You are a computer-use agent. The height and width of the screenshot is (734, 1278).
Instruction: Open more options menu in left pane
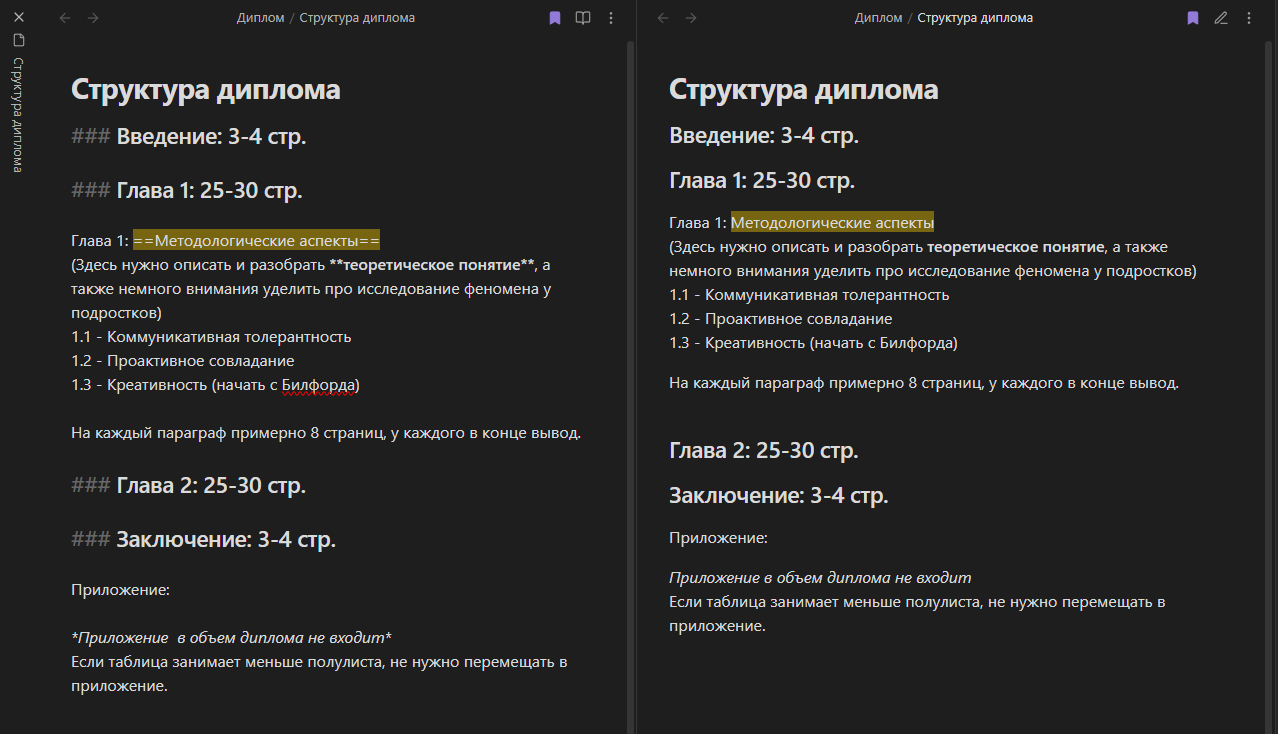611,18
